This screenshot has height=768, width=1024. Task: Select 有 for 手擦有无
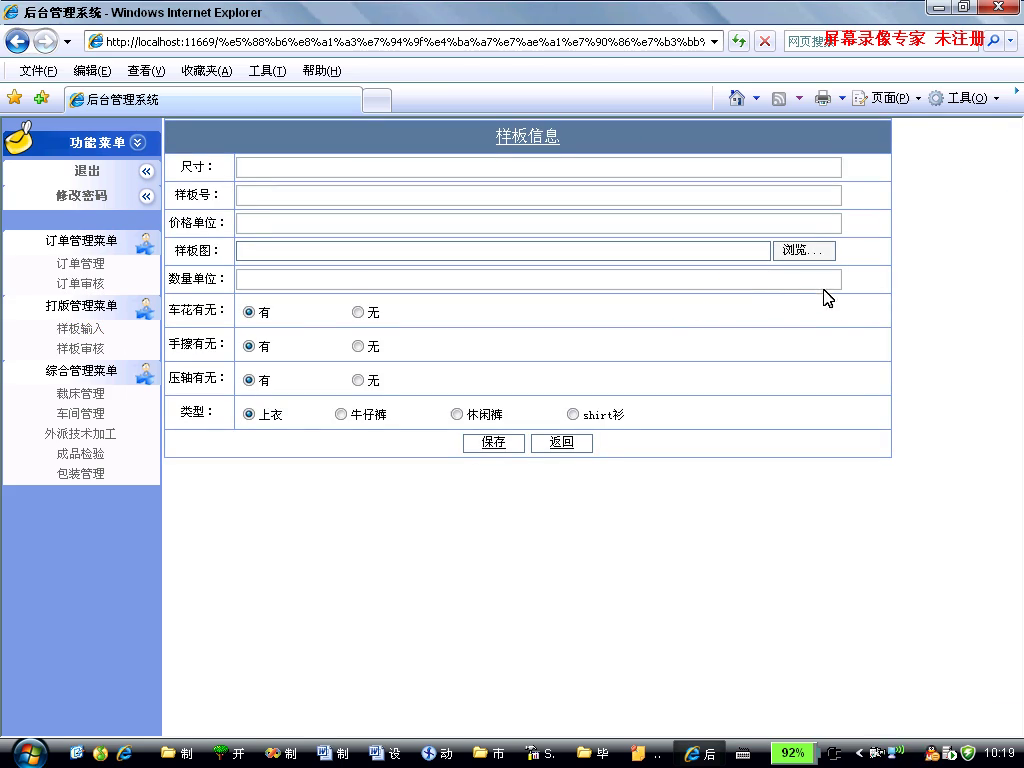(x=249, y=346)
